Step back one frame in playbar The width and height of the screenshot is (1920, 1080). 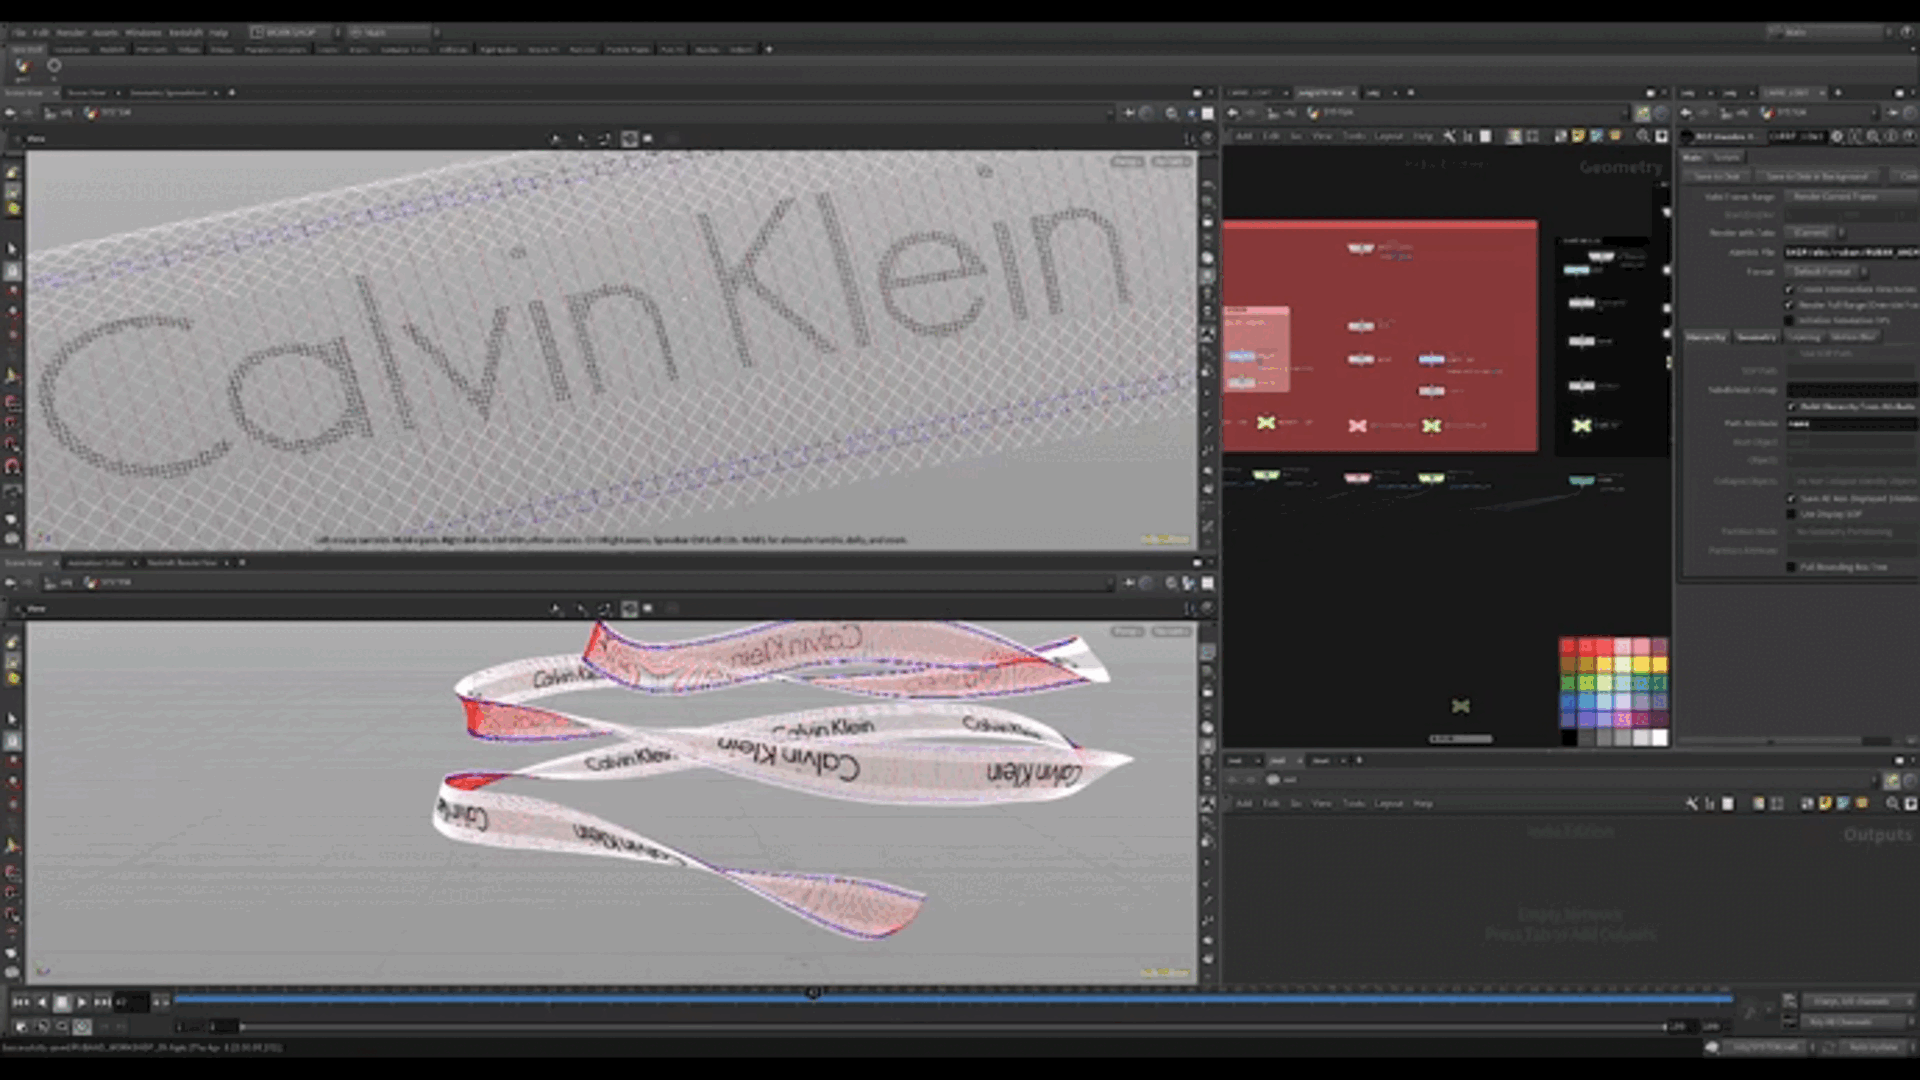(x=41, y=1001)
